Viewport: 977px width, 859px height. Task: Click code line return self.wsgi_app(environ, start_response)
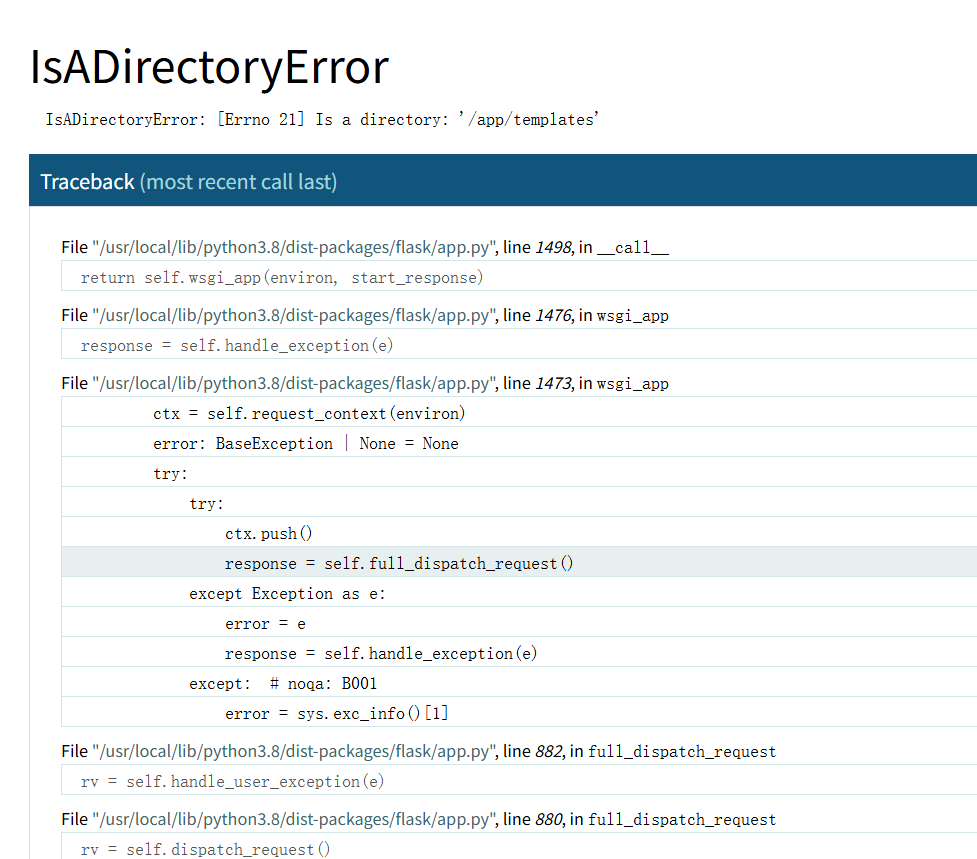pos(282,277)
